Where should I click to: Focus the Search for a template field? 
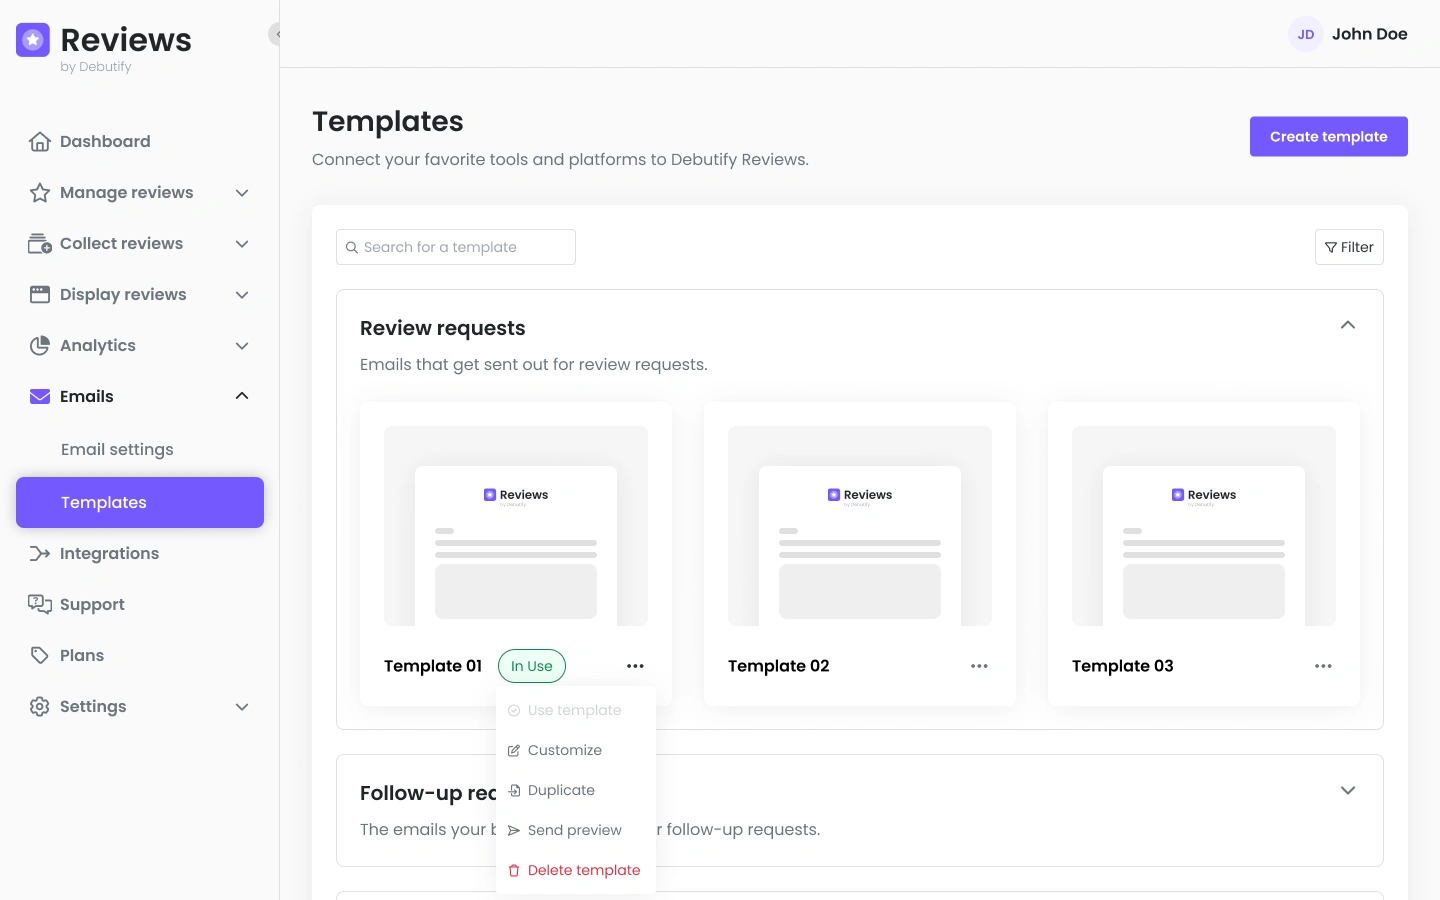(456, 247)
